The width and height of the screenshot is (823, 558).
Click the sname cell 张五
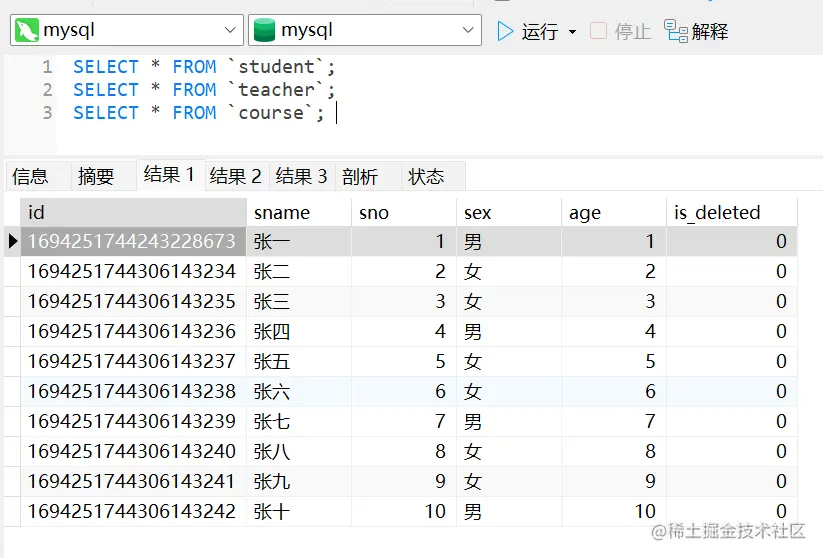299,361
